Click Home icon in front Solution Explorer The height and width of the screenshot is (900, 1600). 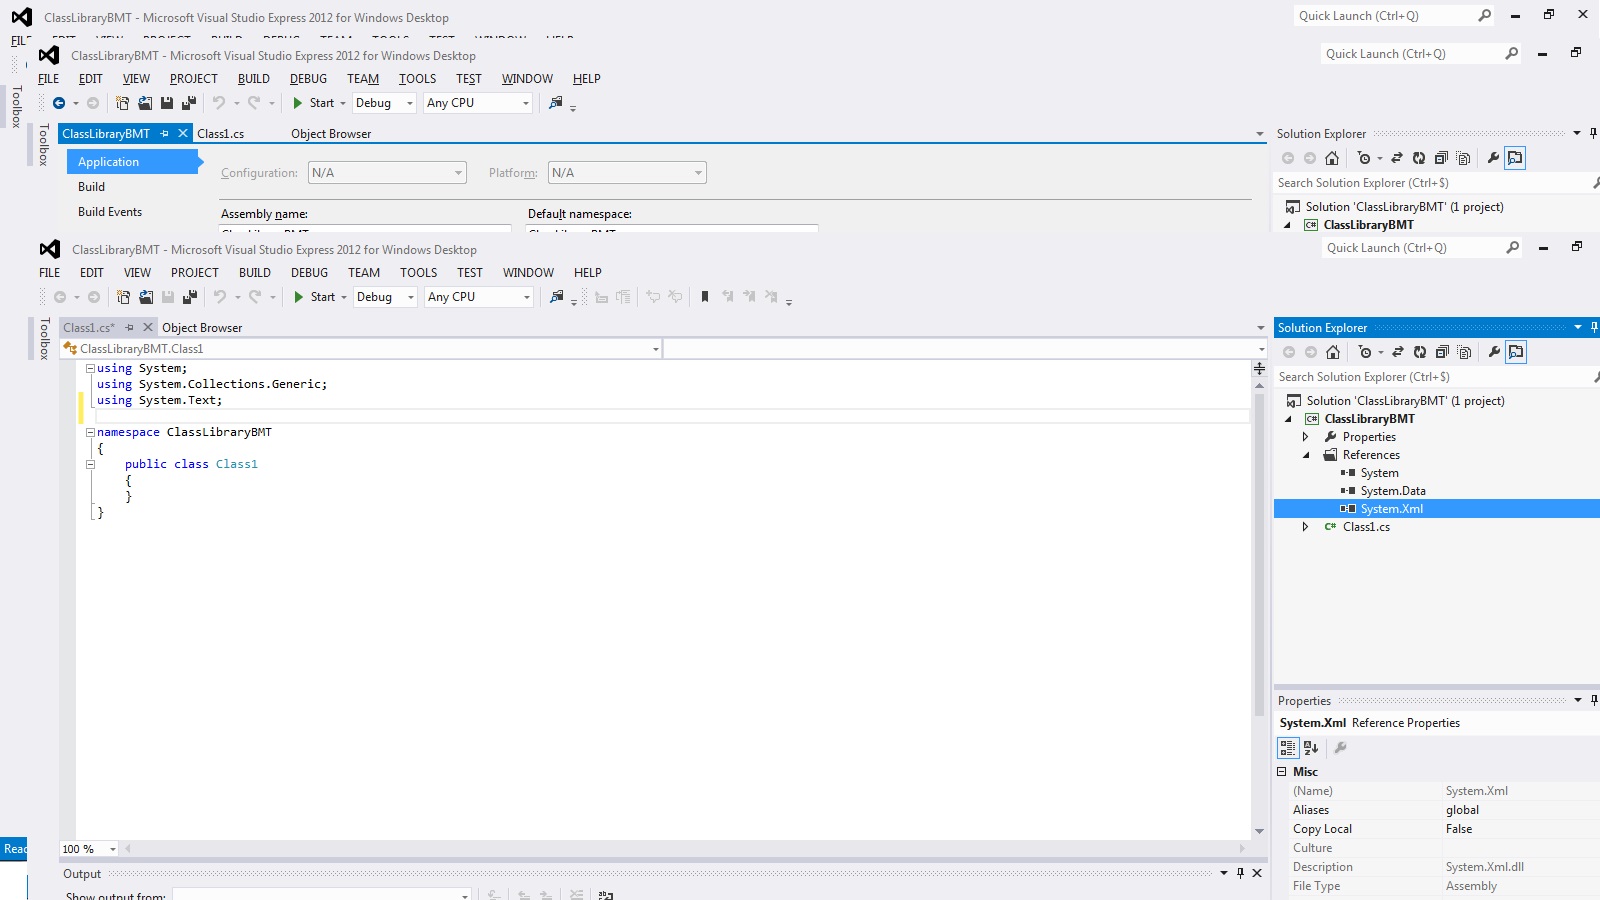click(1333, 352)
